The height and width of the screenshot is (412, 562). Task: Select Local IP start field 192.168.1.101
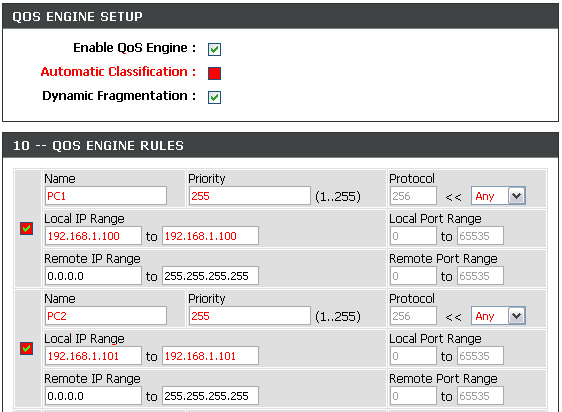(x=93, y=356)
